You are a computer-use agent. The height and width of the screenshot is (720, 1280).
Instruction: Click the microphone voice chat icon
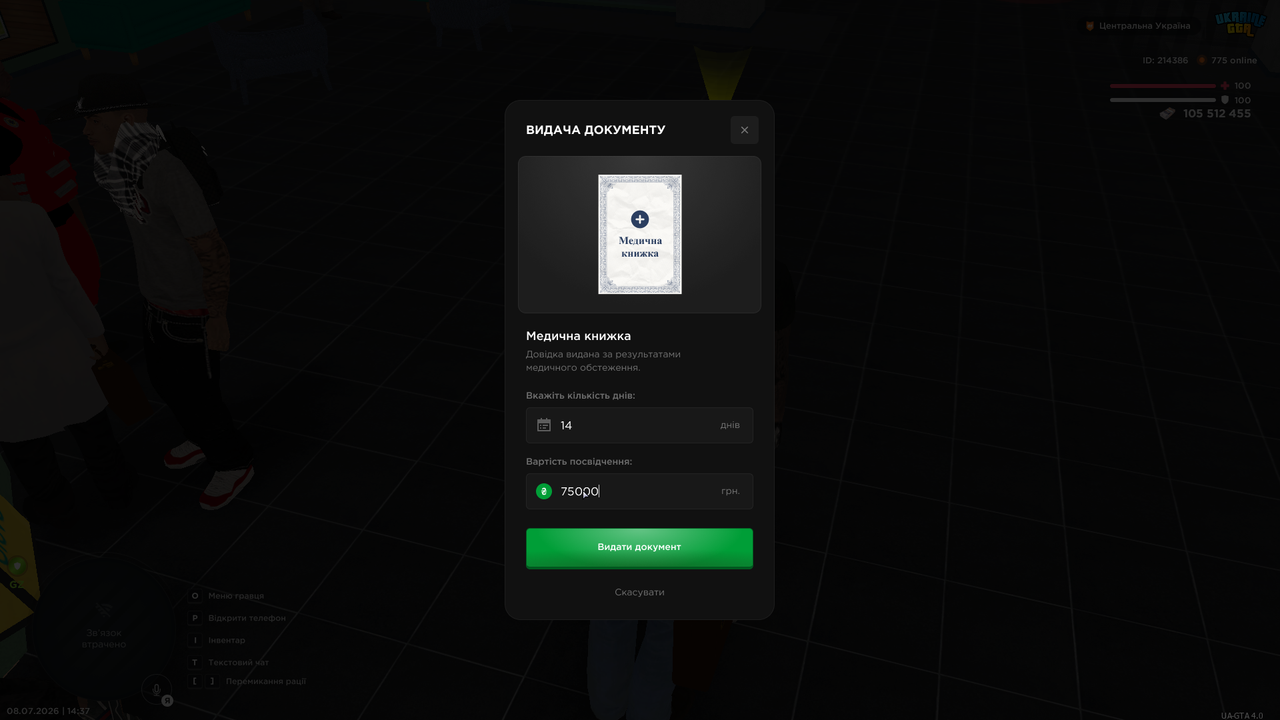pos(155,689)
